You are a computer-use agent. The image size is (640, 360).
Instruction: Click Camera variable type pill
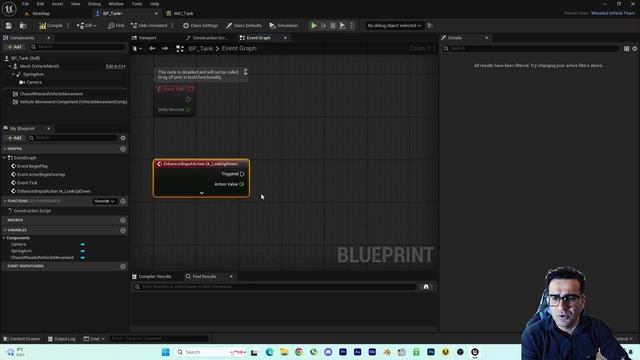click(x=82, y=244)
